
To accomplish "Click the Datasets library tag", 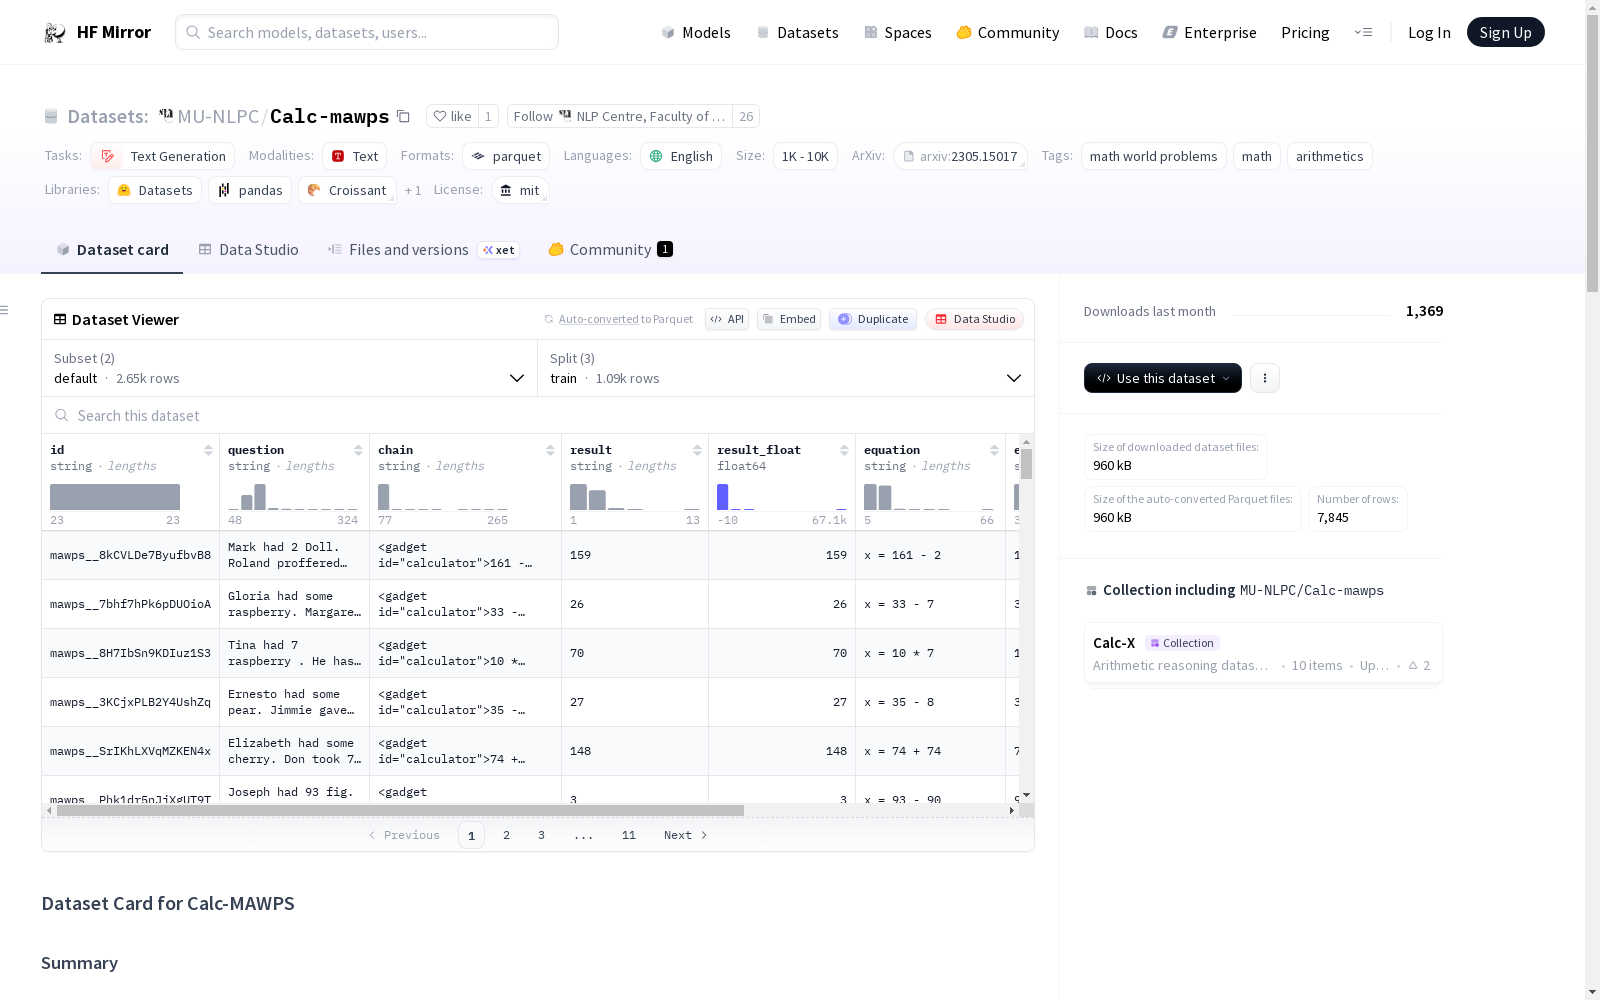I will pyautogui.click(x=155, y=190).
